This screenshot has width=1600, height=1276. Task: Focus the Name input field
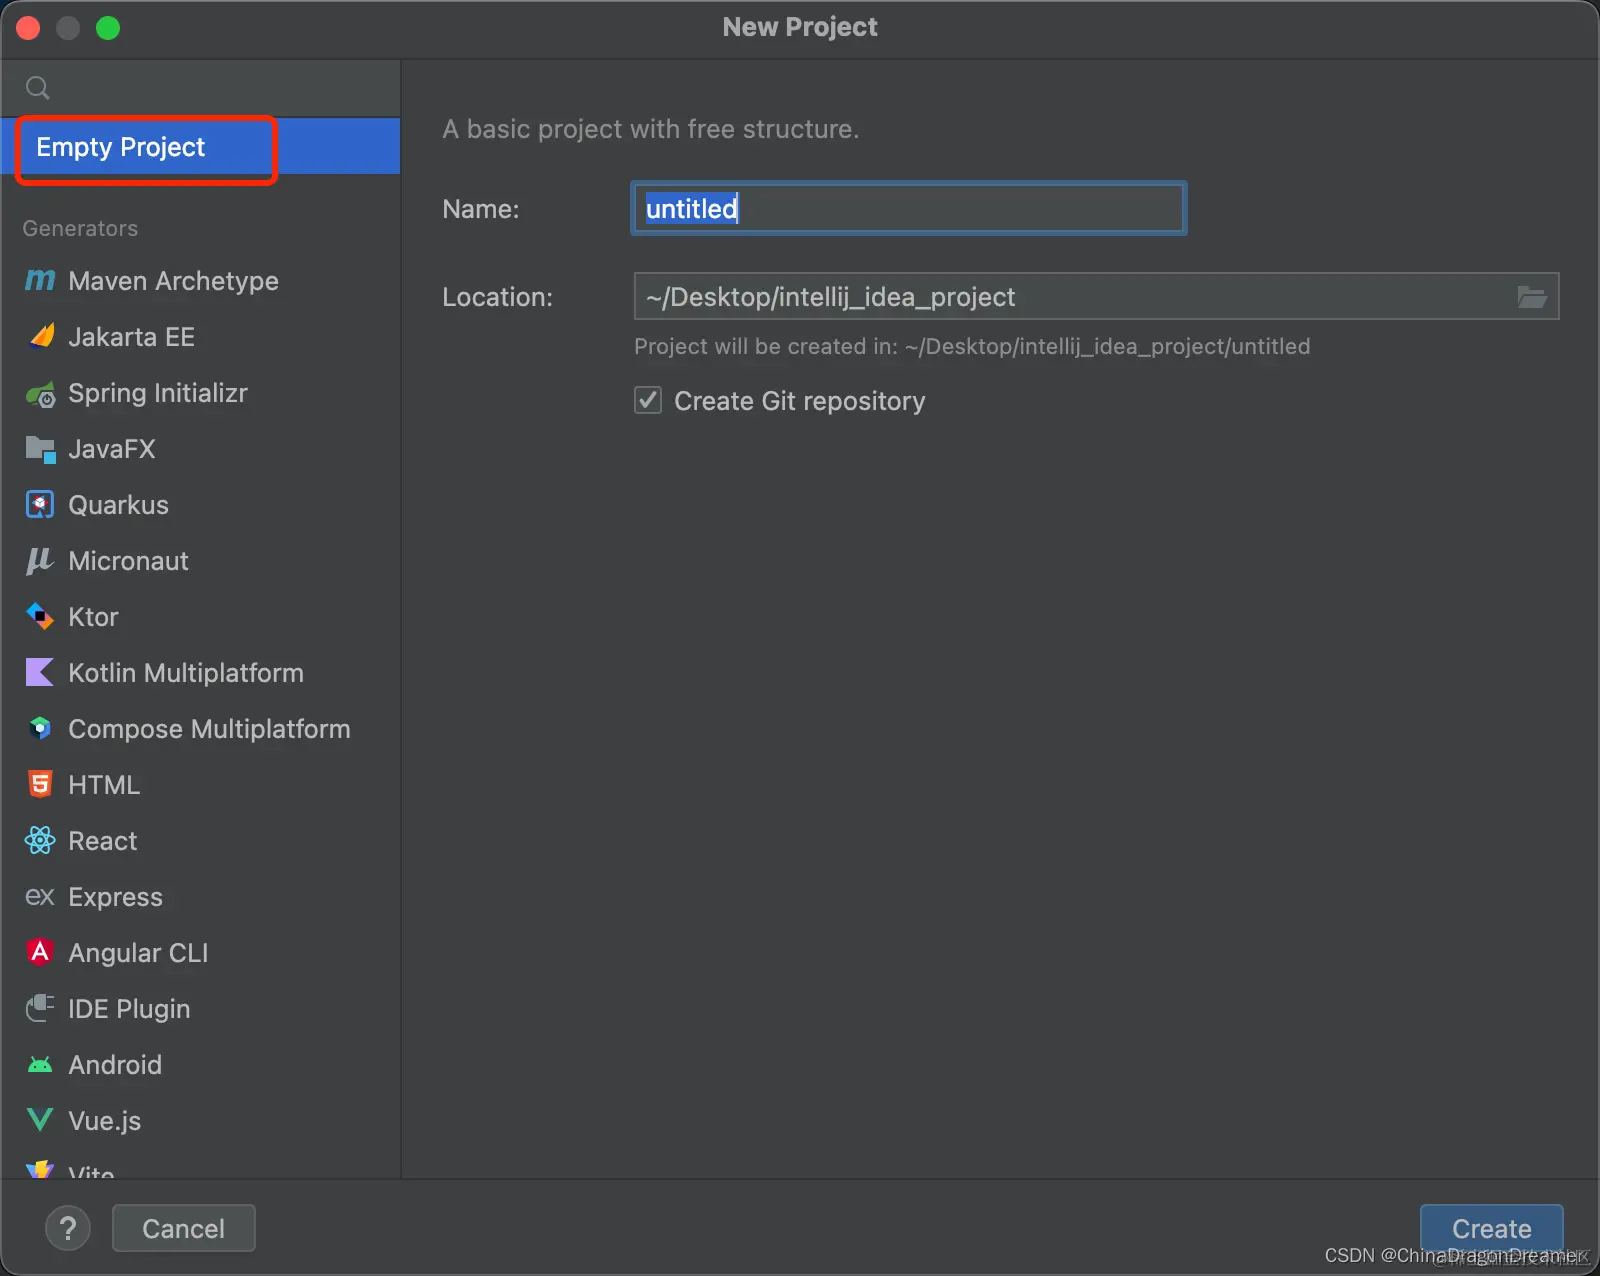pos(909,208)
